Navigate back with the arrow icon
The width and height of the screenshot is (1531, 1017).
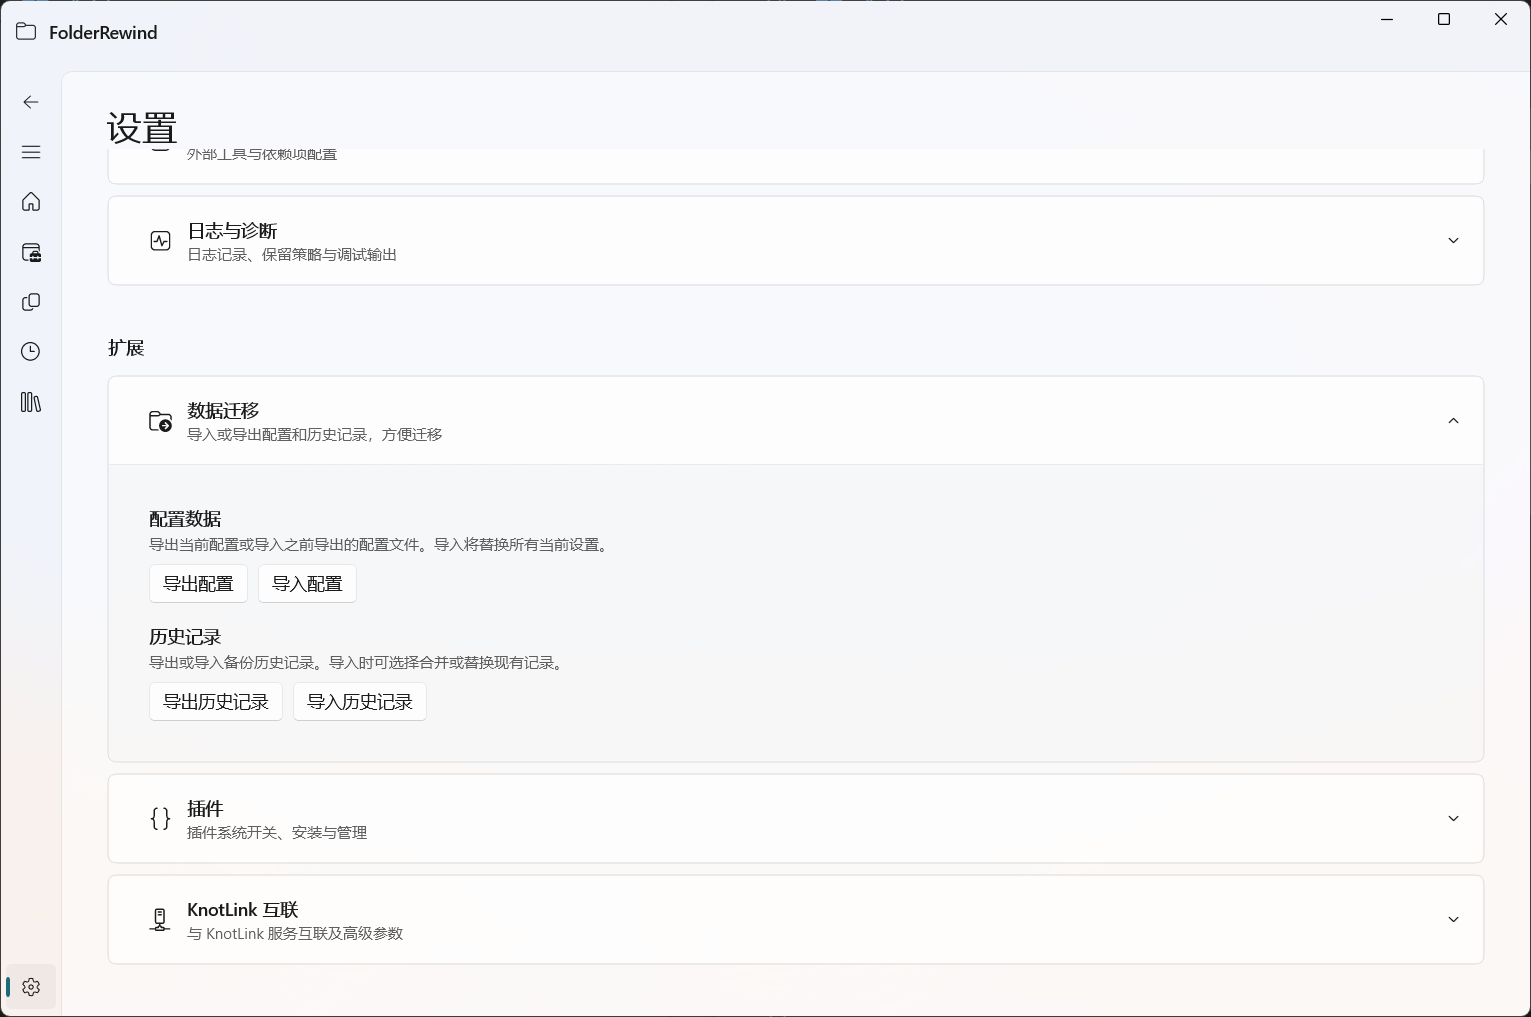coord(31,102)
